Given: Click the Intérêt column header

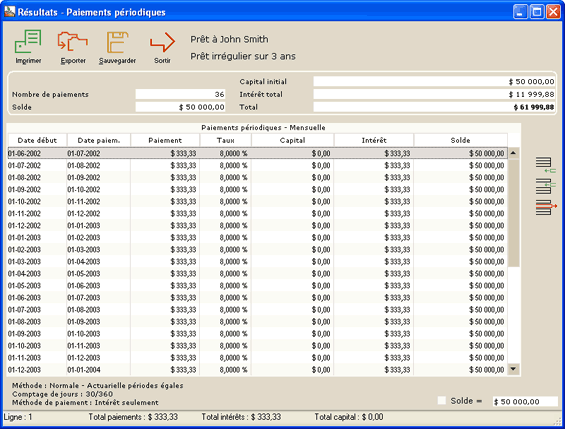Looking at the screenshot, I should (374, 140).
